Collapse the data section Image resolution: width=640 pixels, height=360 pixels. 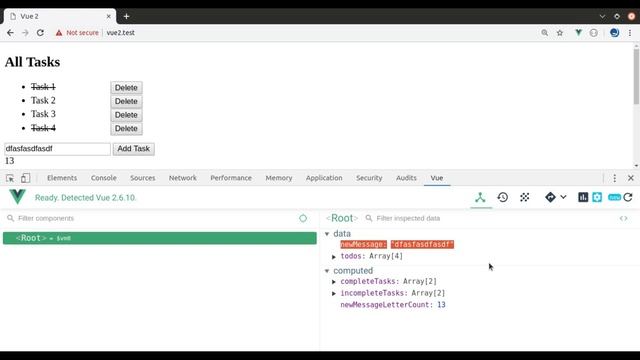click(327, 234)
